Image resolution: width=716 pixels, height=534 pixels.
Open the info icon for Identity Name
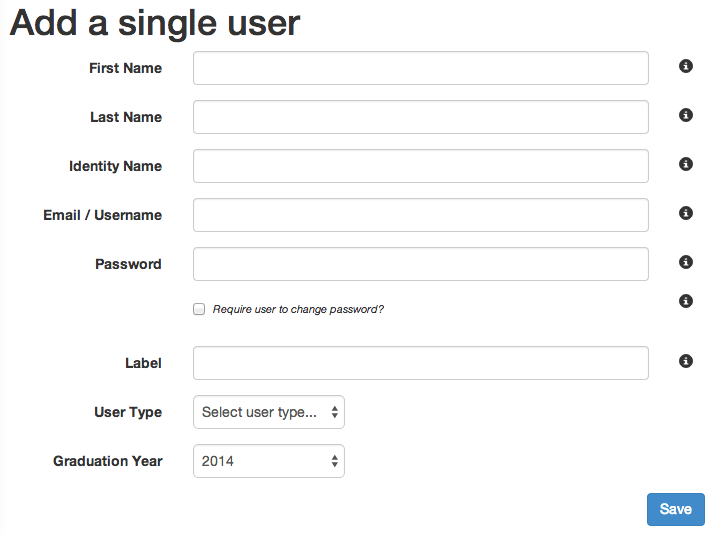pos(685,164)
